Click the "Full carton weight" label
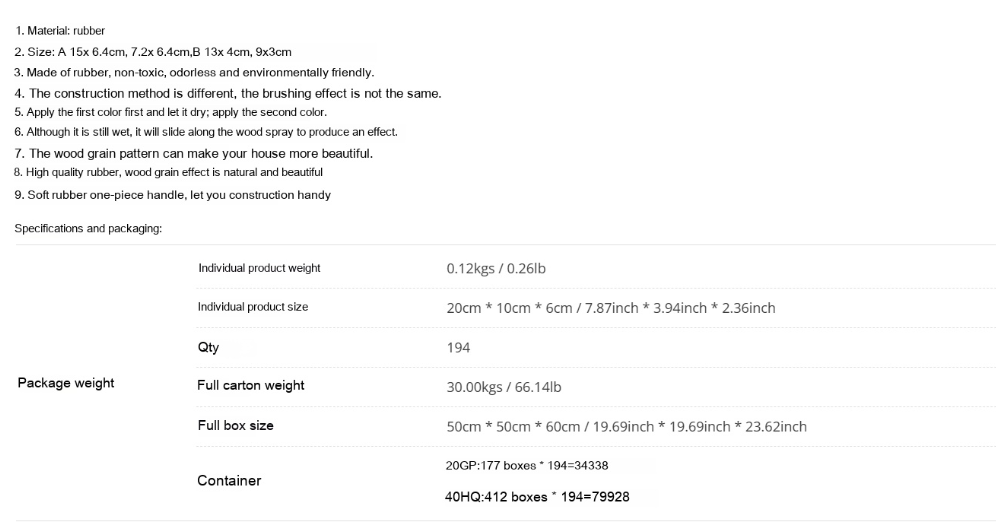996x523 pixels. (251, 385)
